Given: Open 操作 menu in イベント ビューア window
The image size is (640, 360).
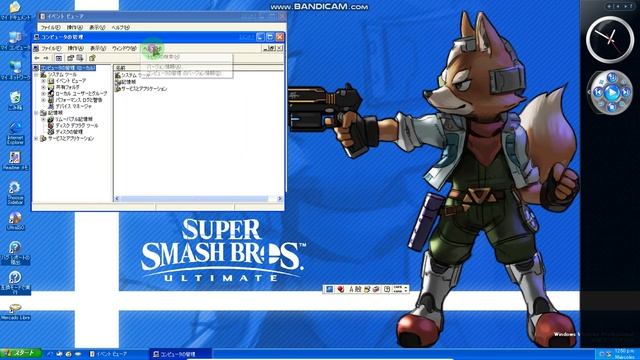Looking at the screenshot, I should (74, 27).
